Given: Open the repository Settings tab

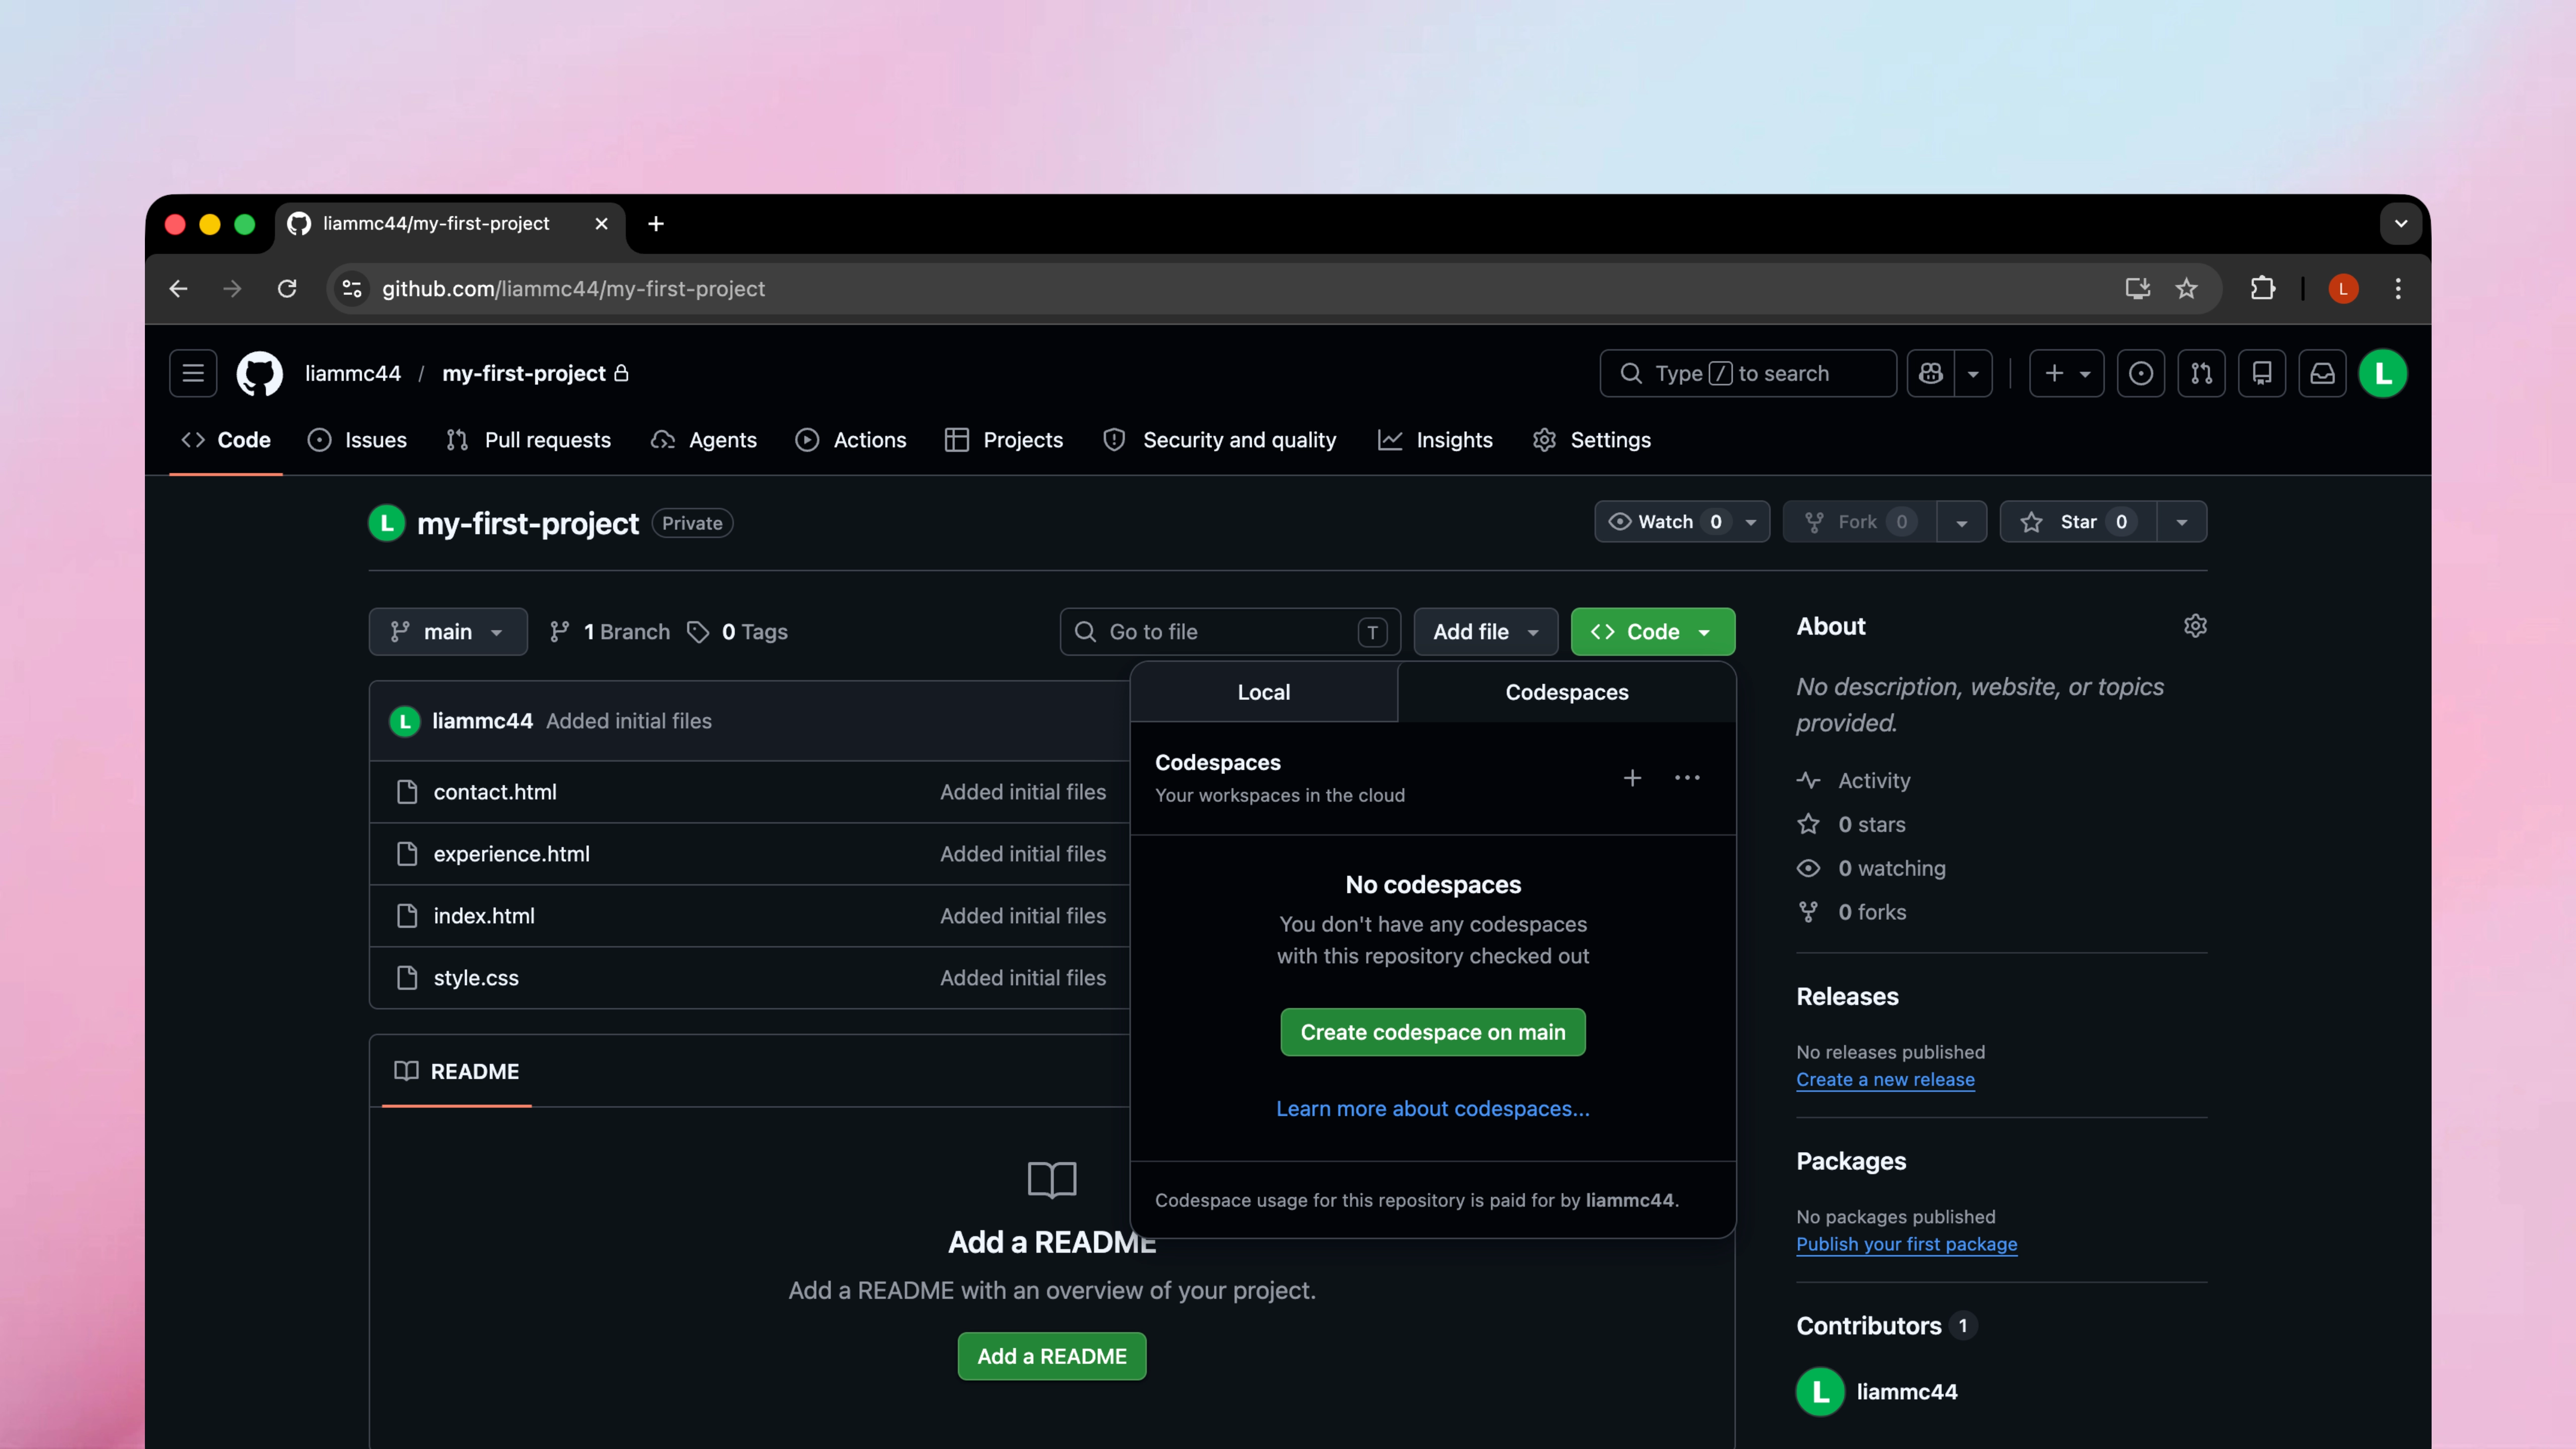Looking at the screenshot, I should click(x=1592, y=440).
